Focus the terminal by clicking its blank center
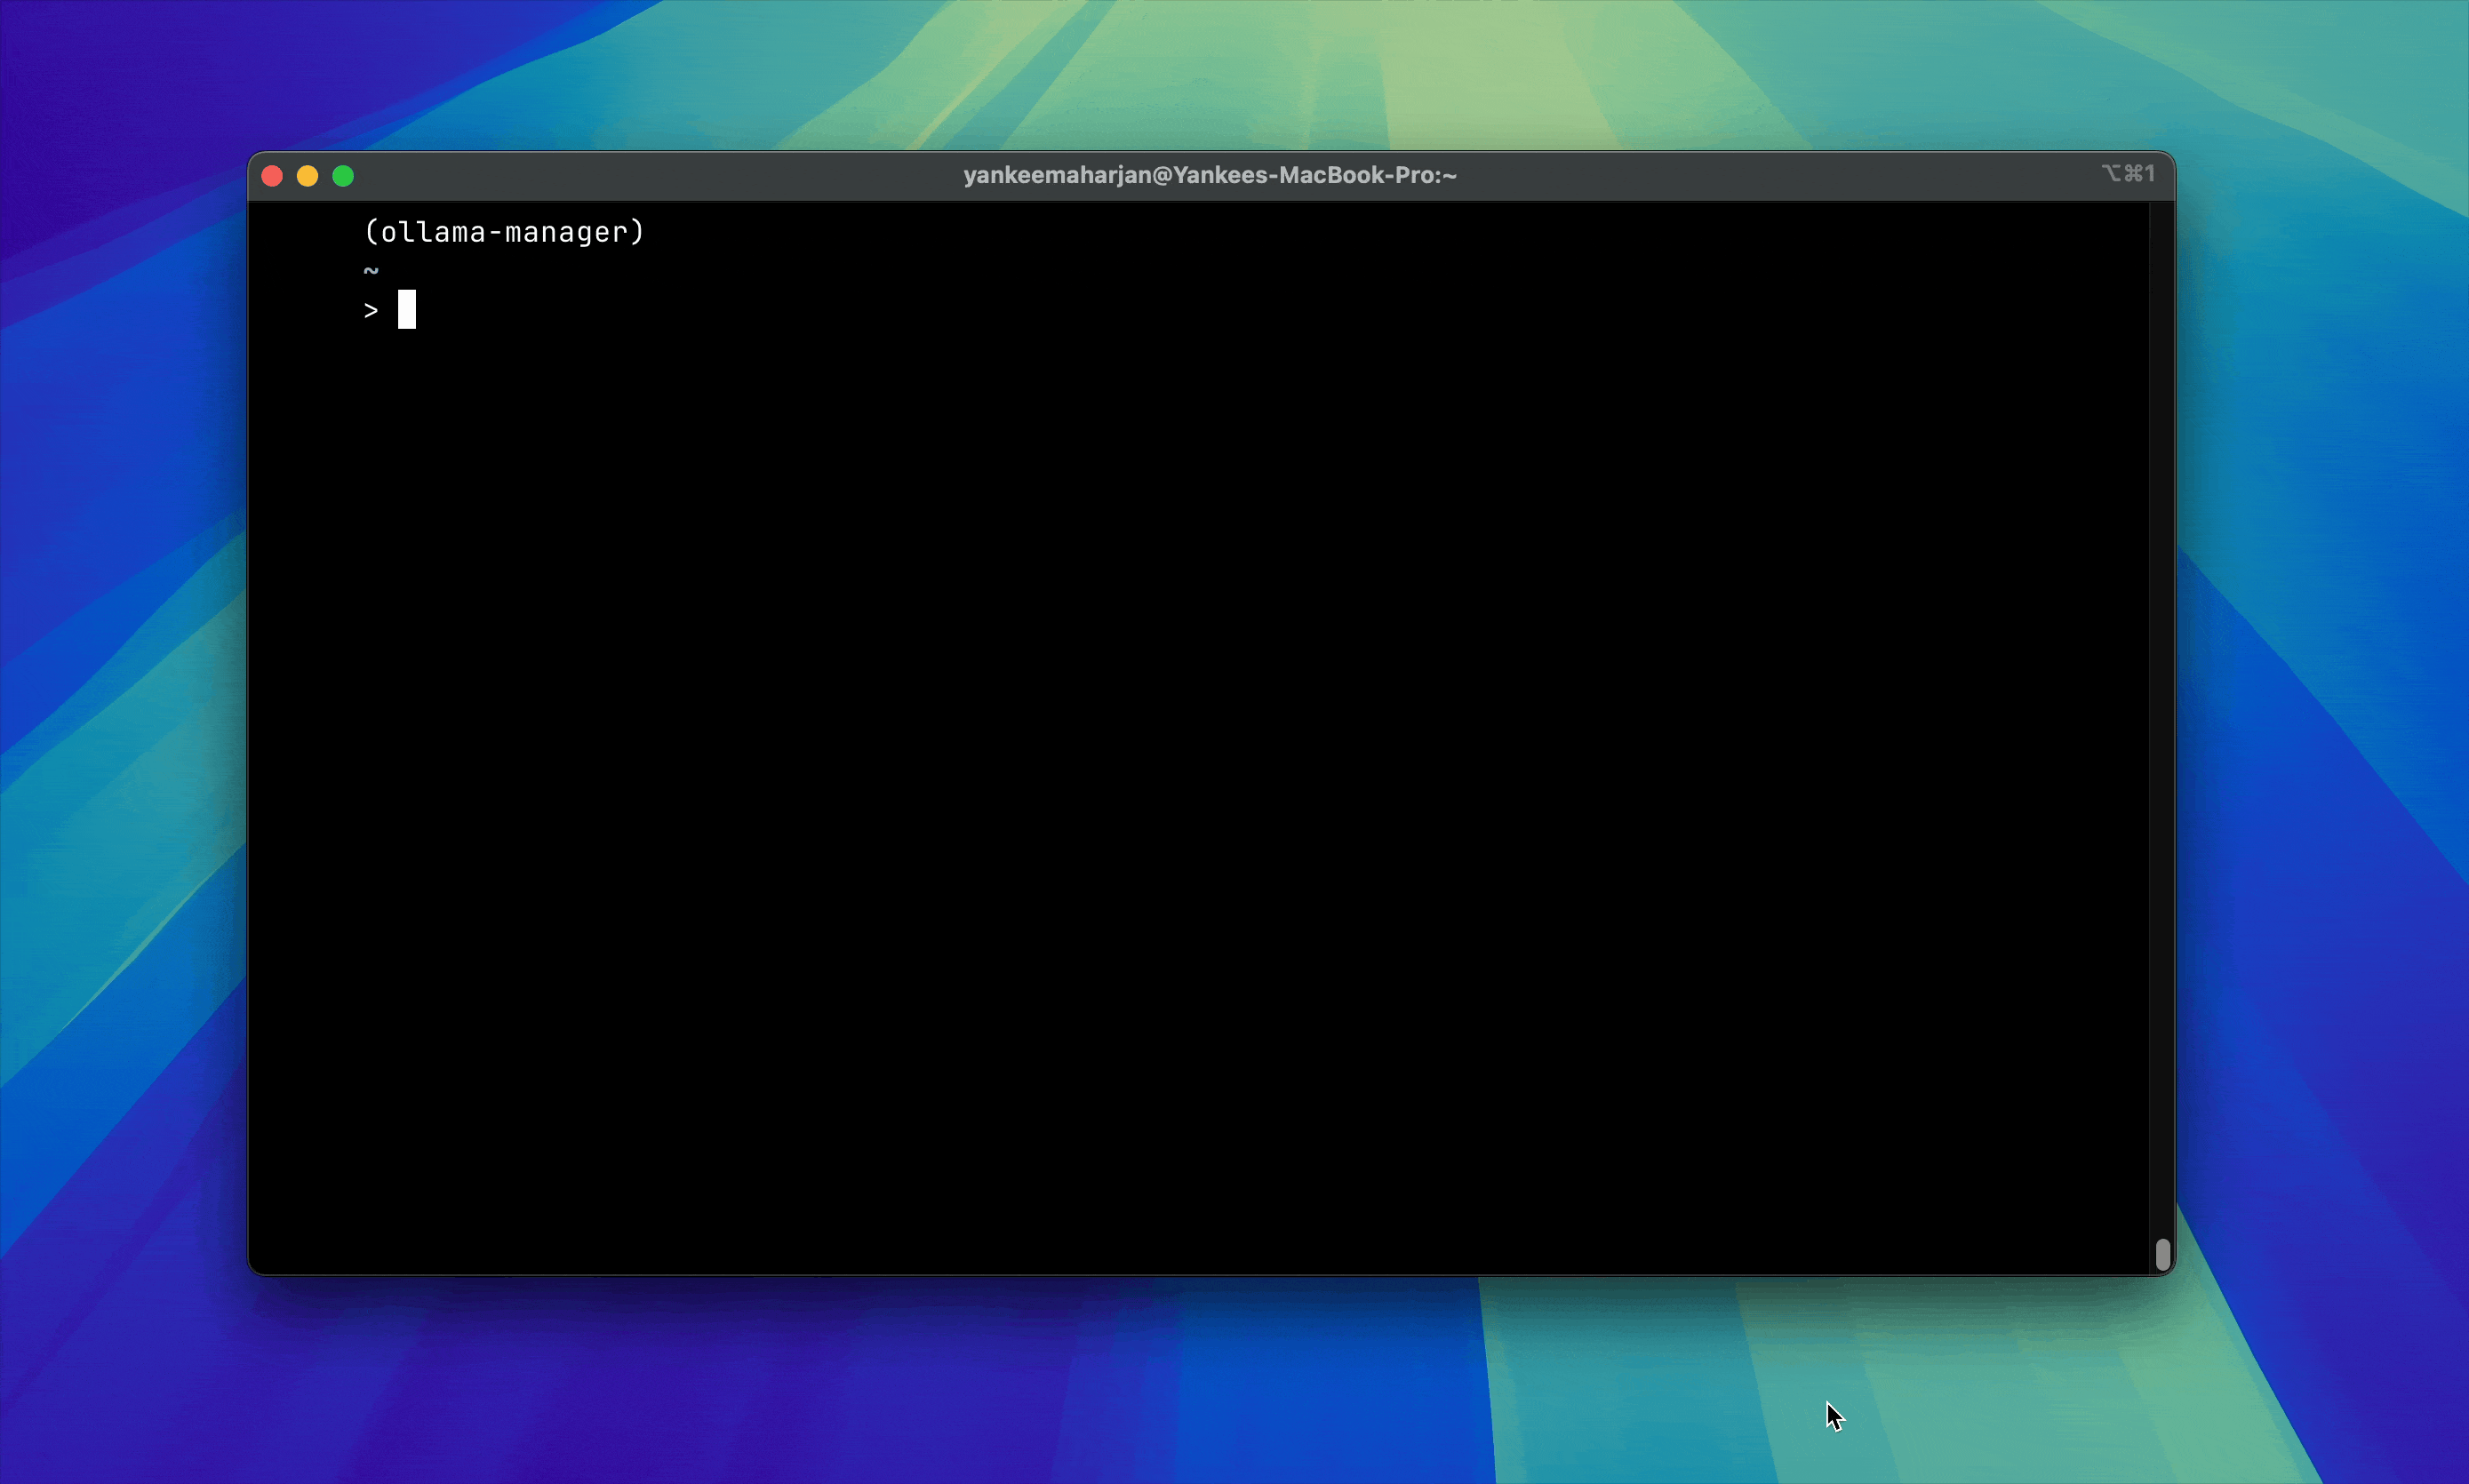 tap(1200, 740)
